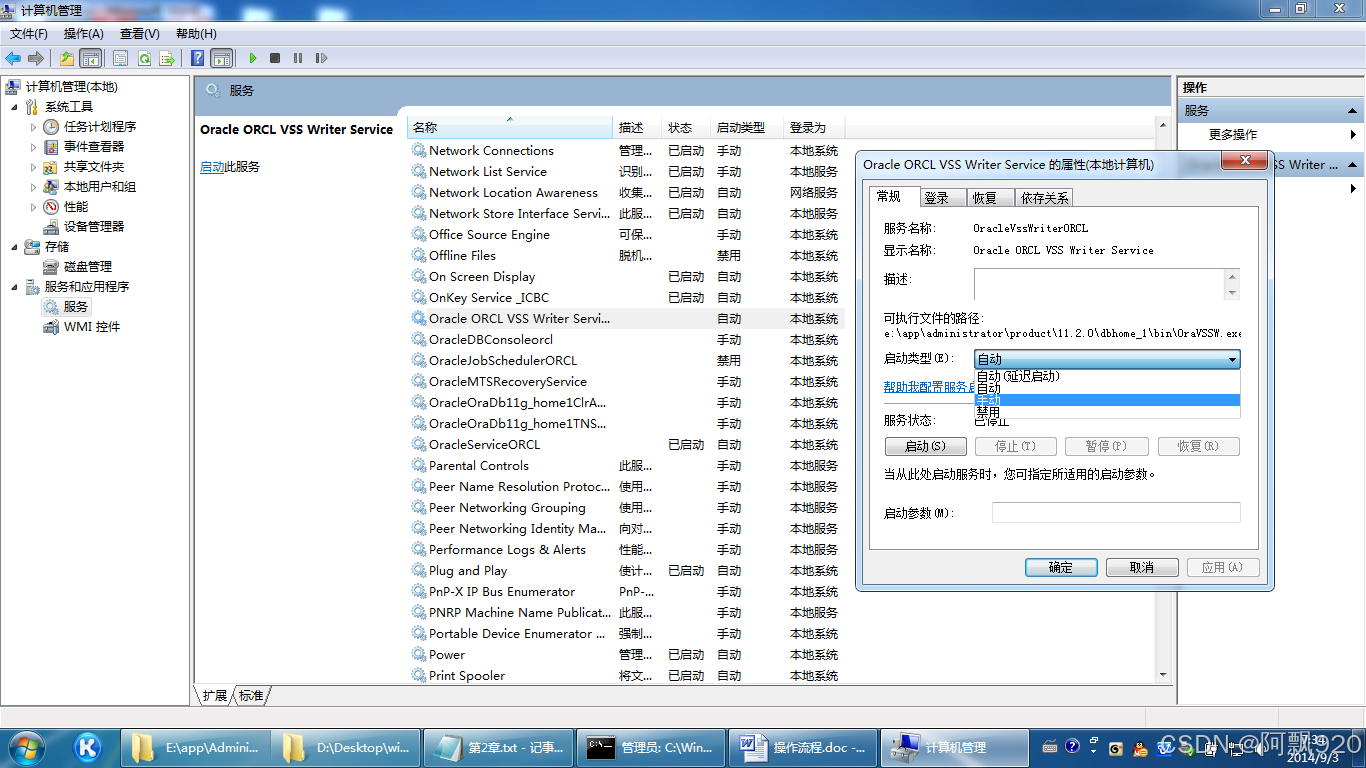The height and width of the screenshot is (768, 1366).
Task: Switch to the 操作流程.doc Word taskbar item
Action: [x=803, y=747]
